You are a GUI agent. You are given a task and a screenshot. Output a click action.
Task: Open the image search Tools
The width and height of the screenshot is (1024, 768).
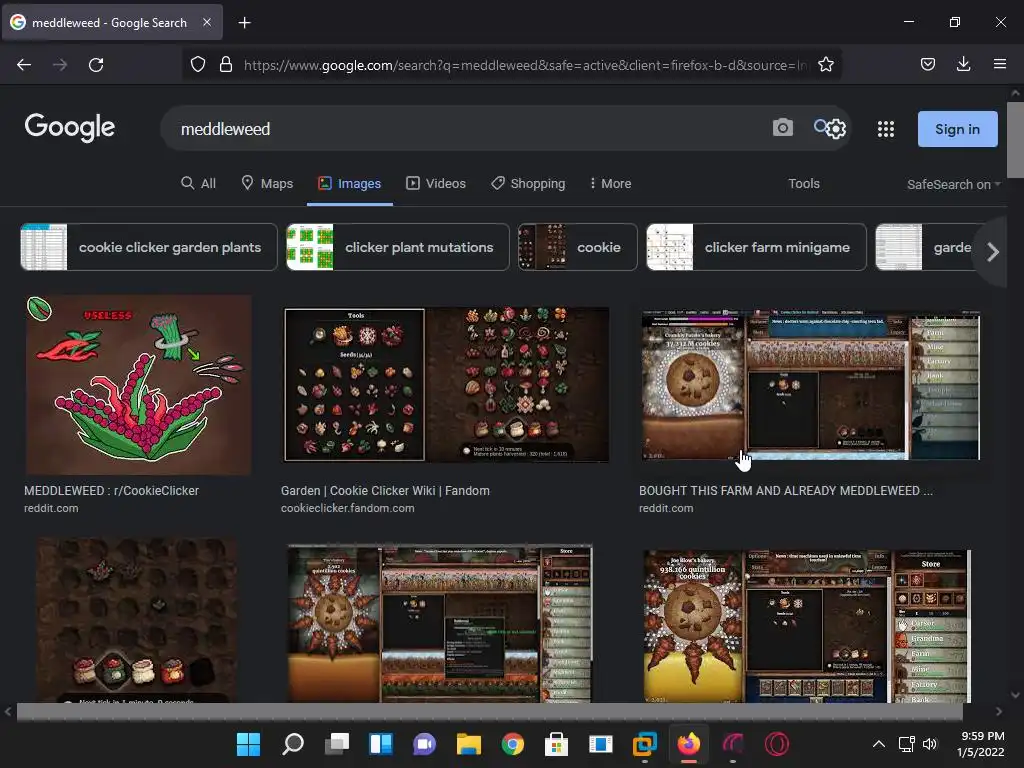[803, 184]
